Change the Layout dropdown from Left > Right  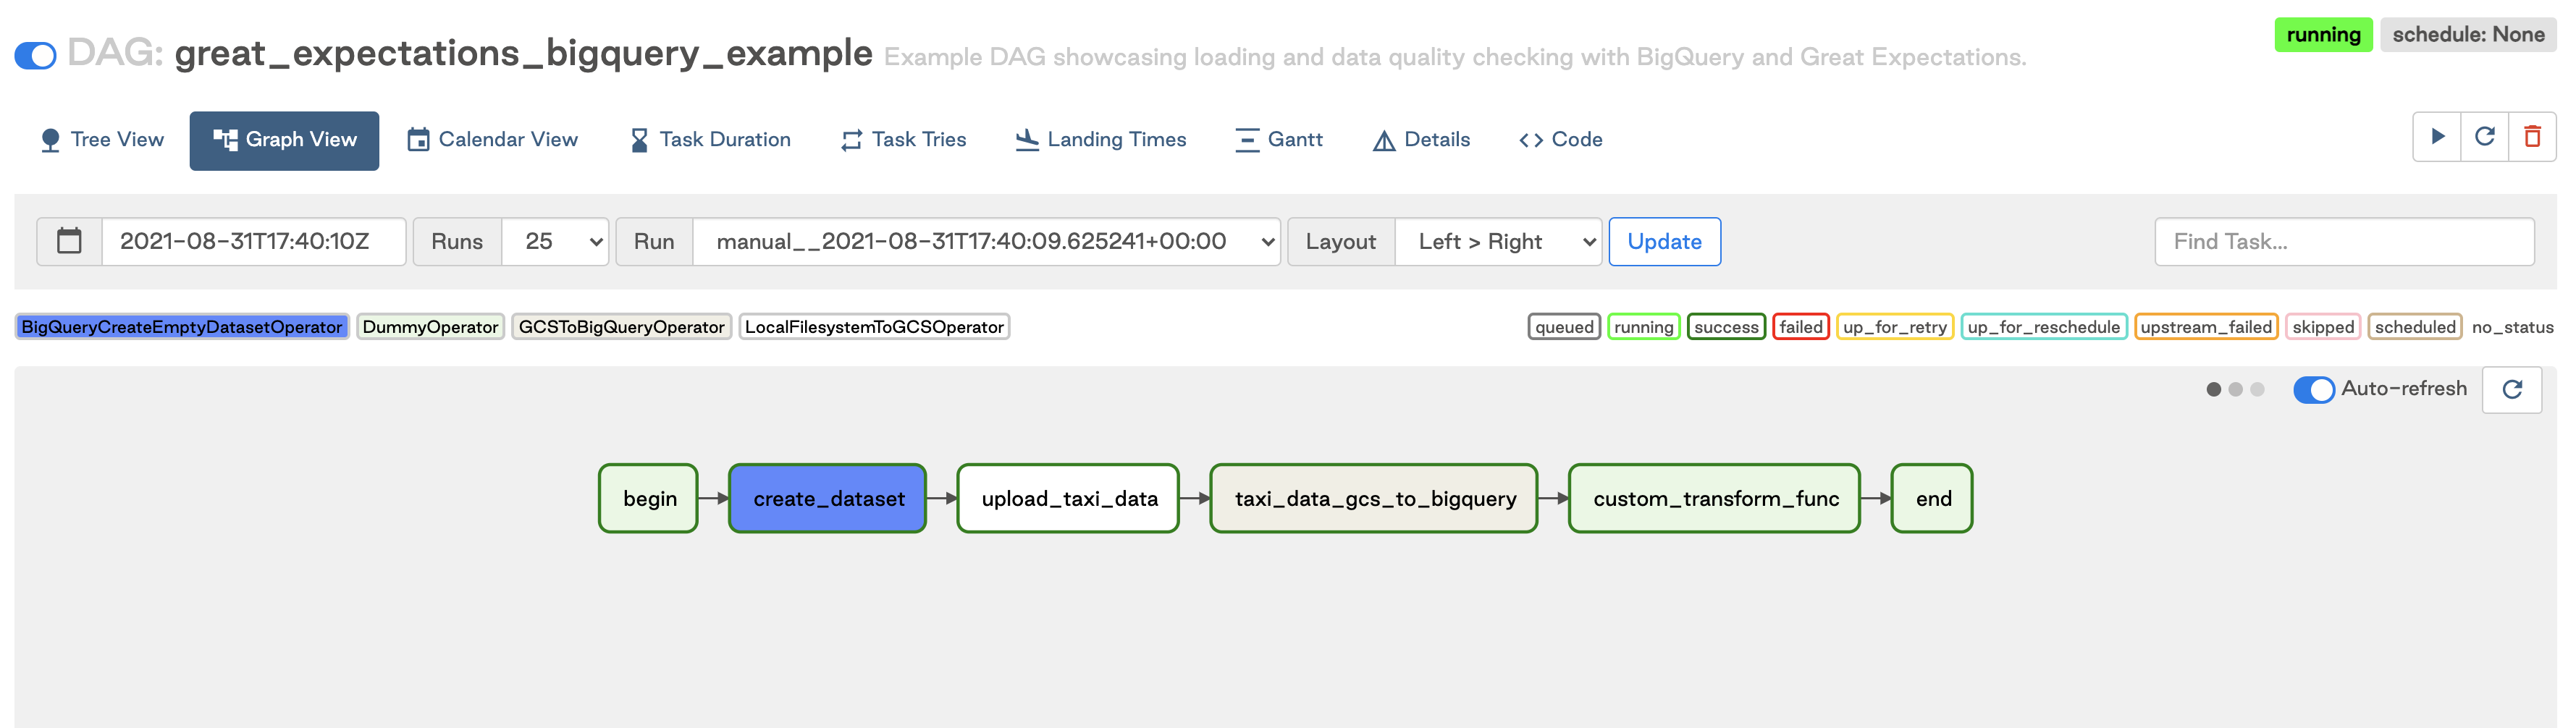[1498, 241]
